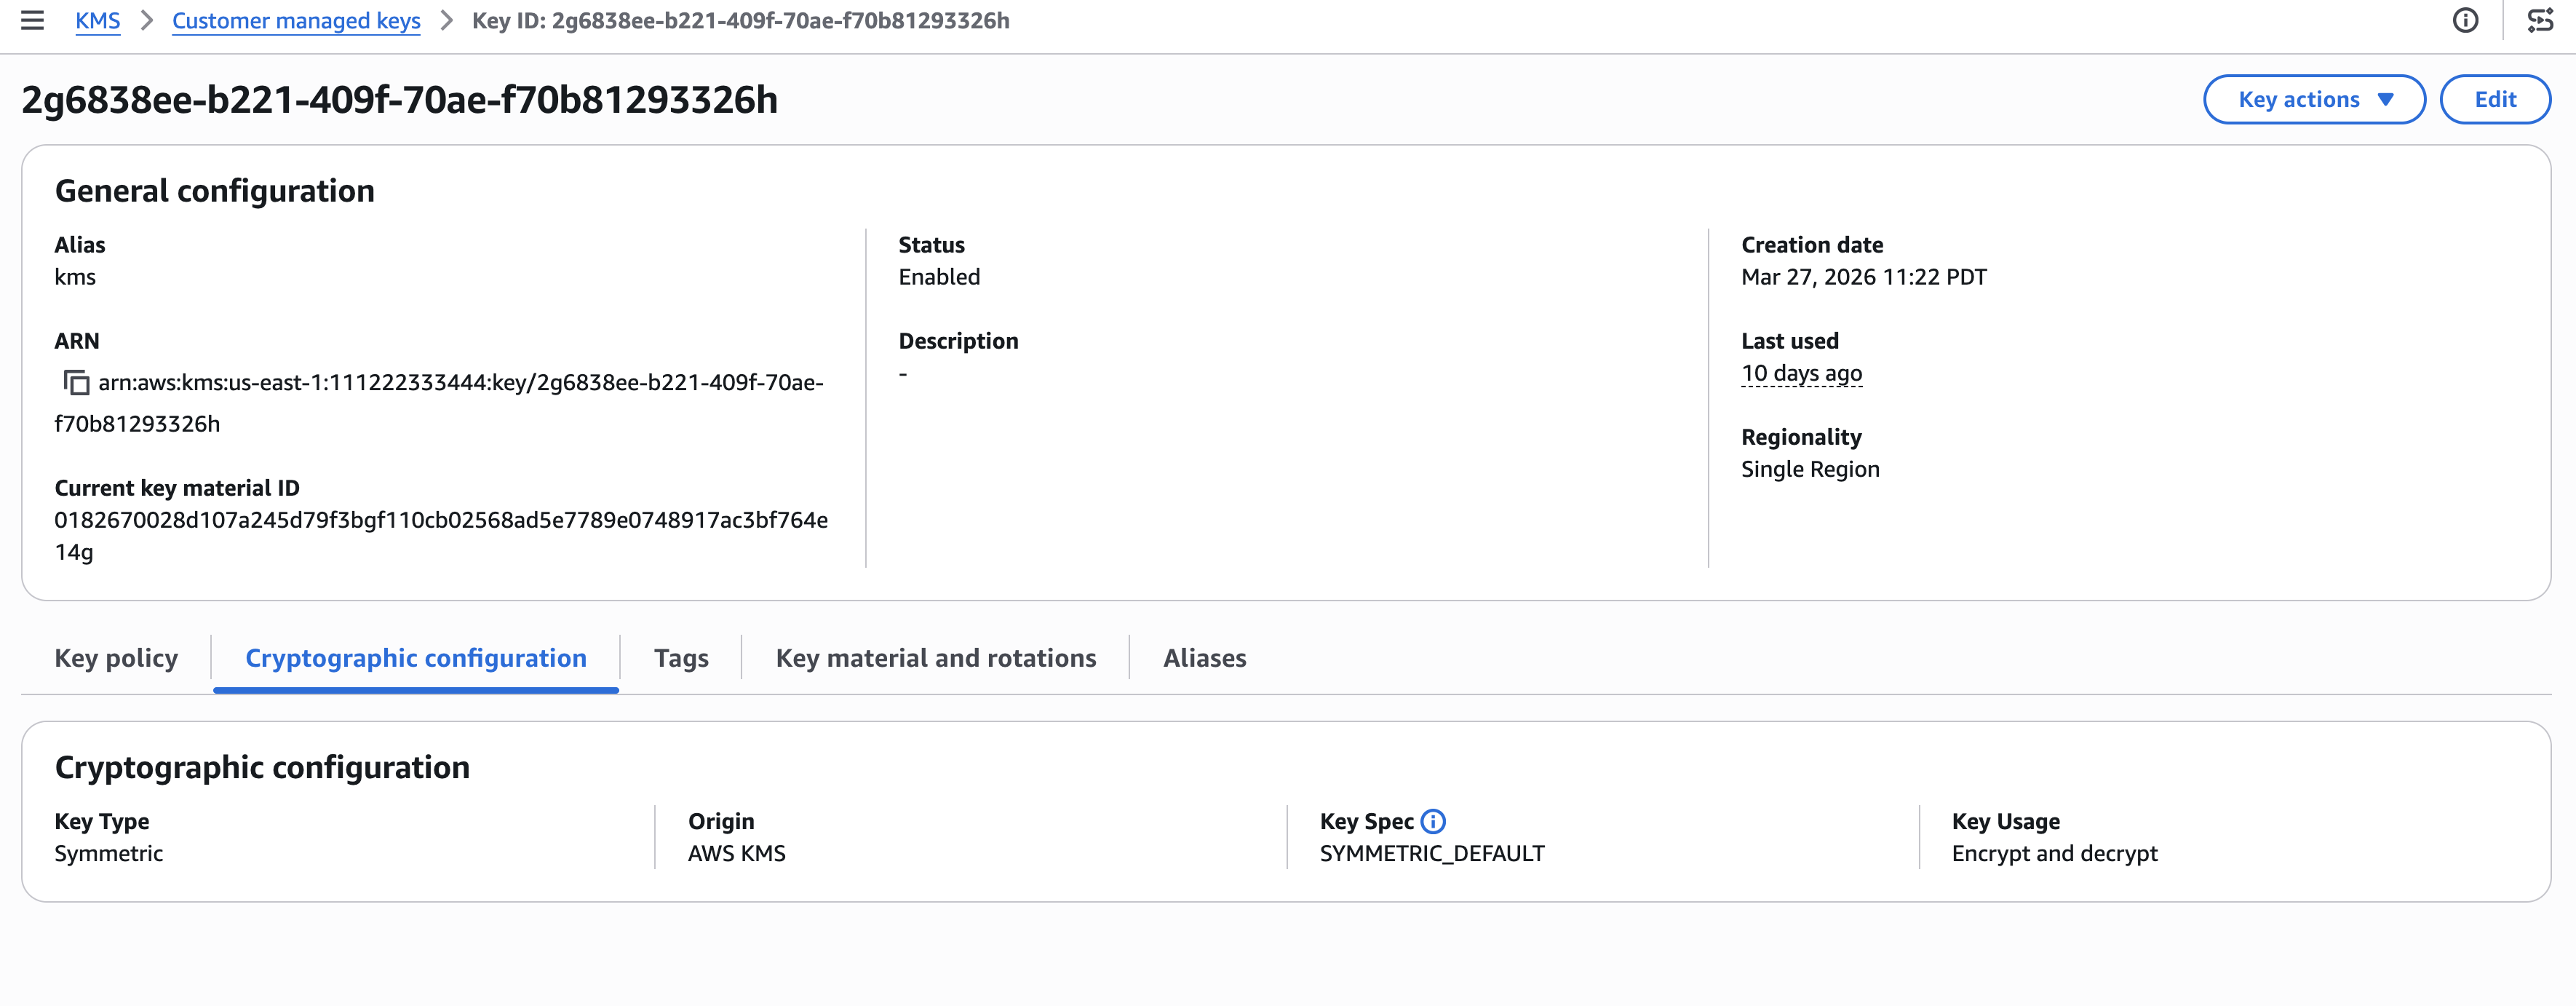Select the Cryptographic configuration tab

click(416, 658)
